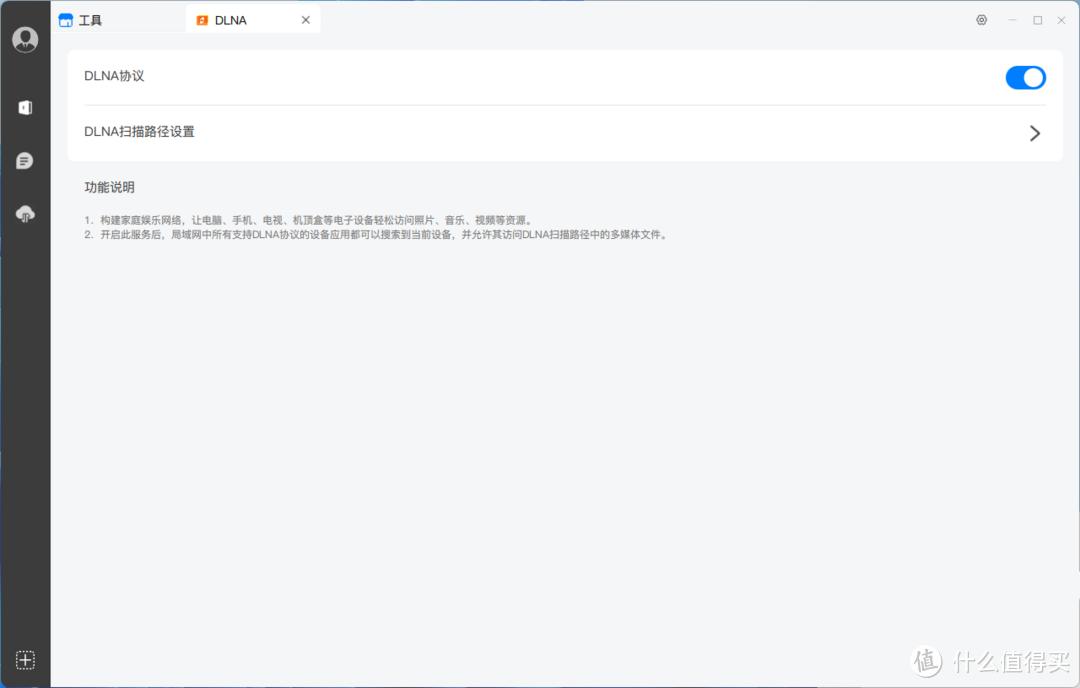Click the blue store icon beside 工具

[66, 20]
